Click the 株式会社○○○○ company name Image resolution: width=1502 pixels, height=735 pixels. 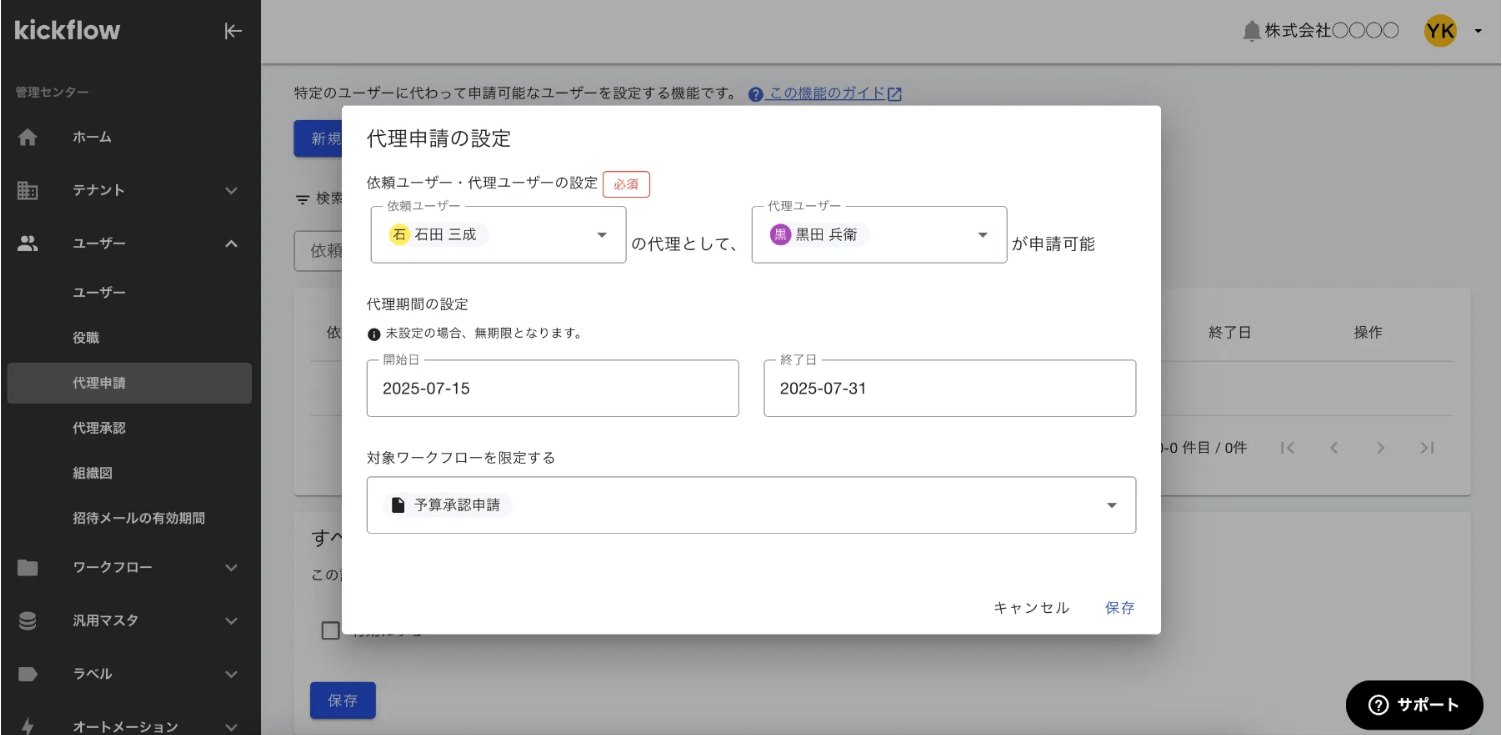[1331, 32]
